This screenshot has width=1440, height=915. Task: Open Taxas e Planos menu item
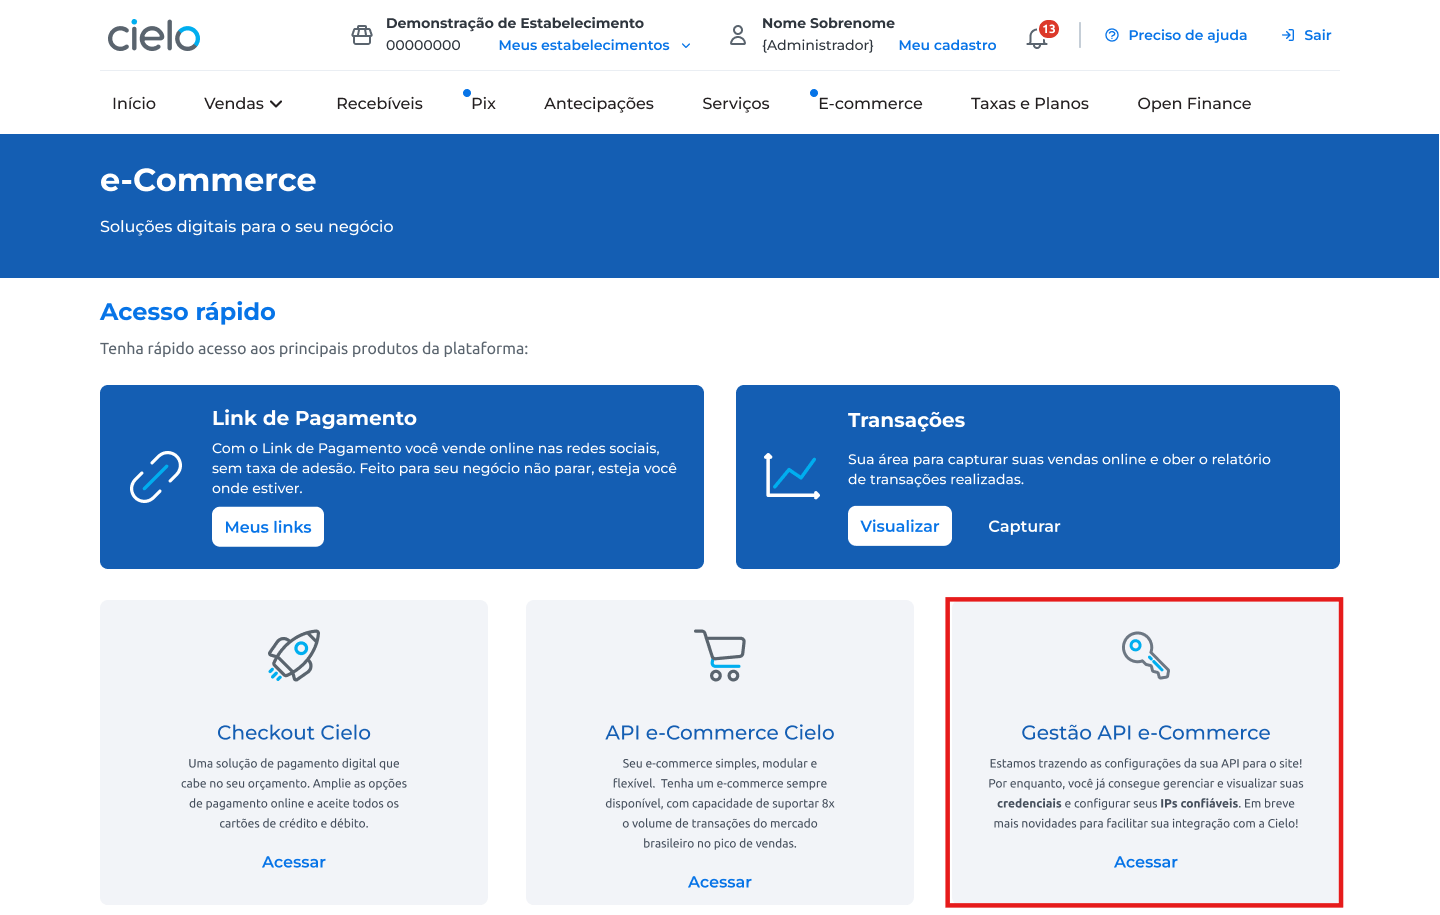pos(1030,103)
